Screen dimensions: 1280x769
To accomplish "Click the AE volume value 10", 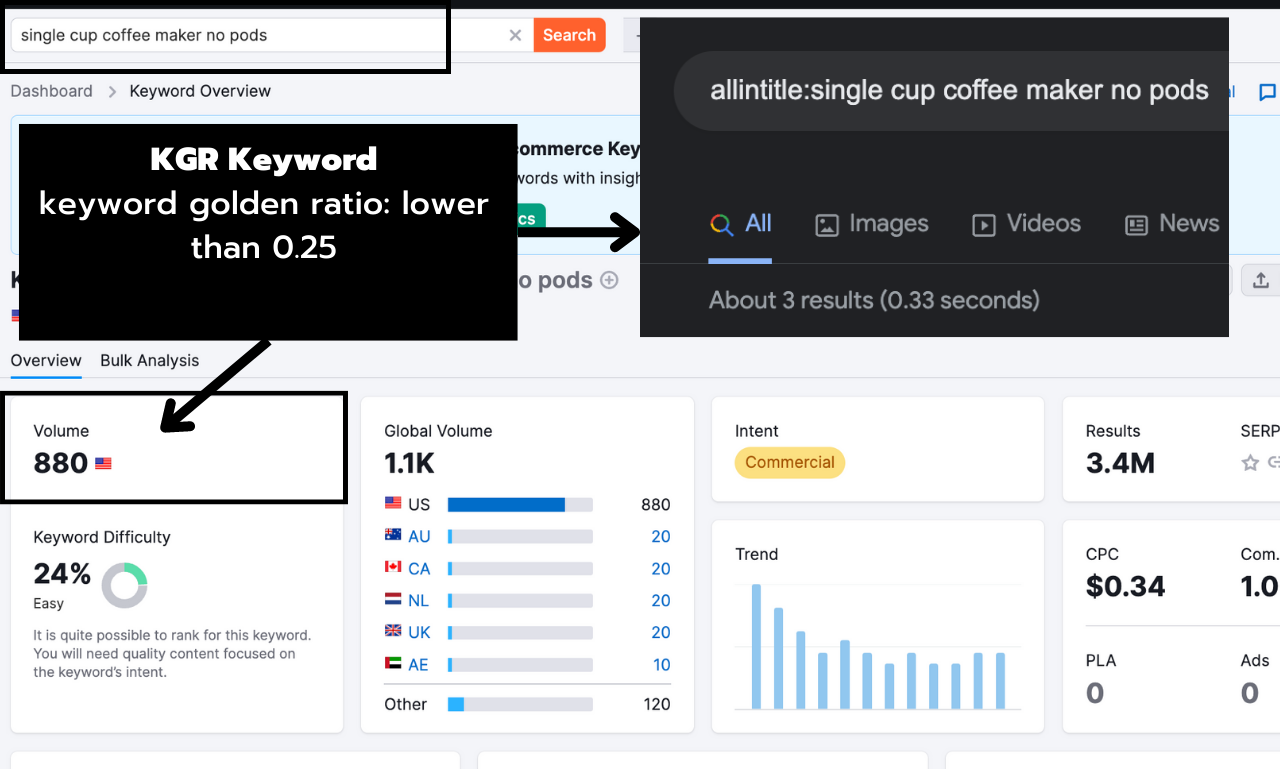I will pos(661,665).
